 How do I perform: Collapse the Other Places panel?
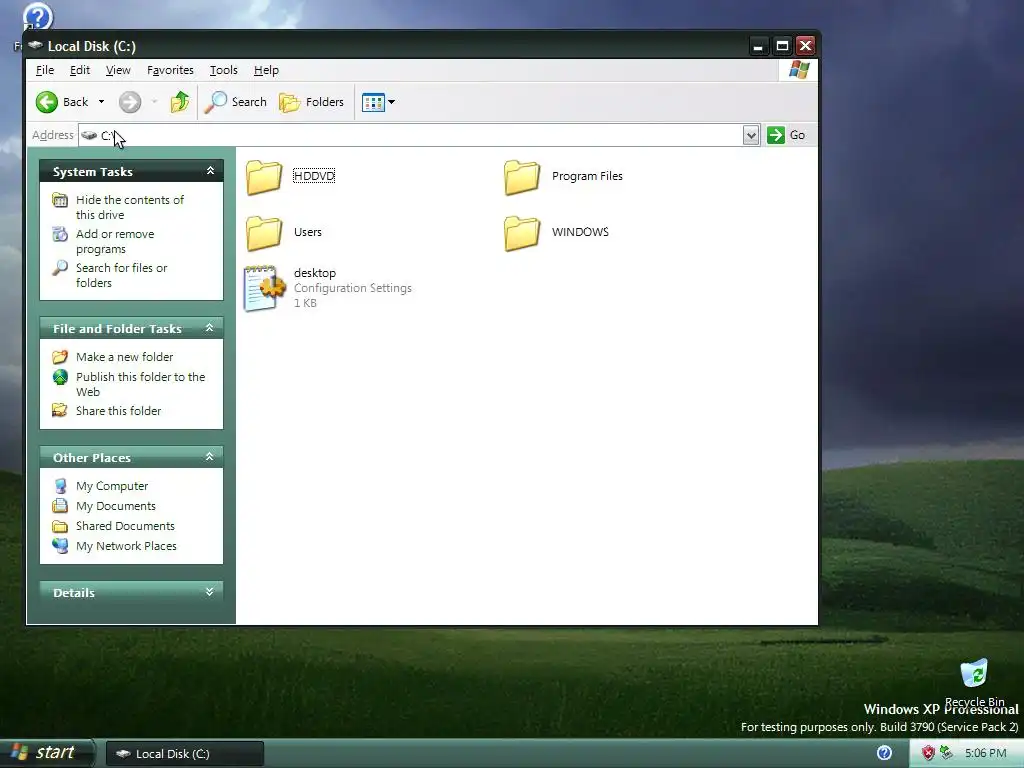tap(210, 457)
